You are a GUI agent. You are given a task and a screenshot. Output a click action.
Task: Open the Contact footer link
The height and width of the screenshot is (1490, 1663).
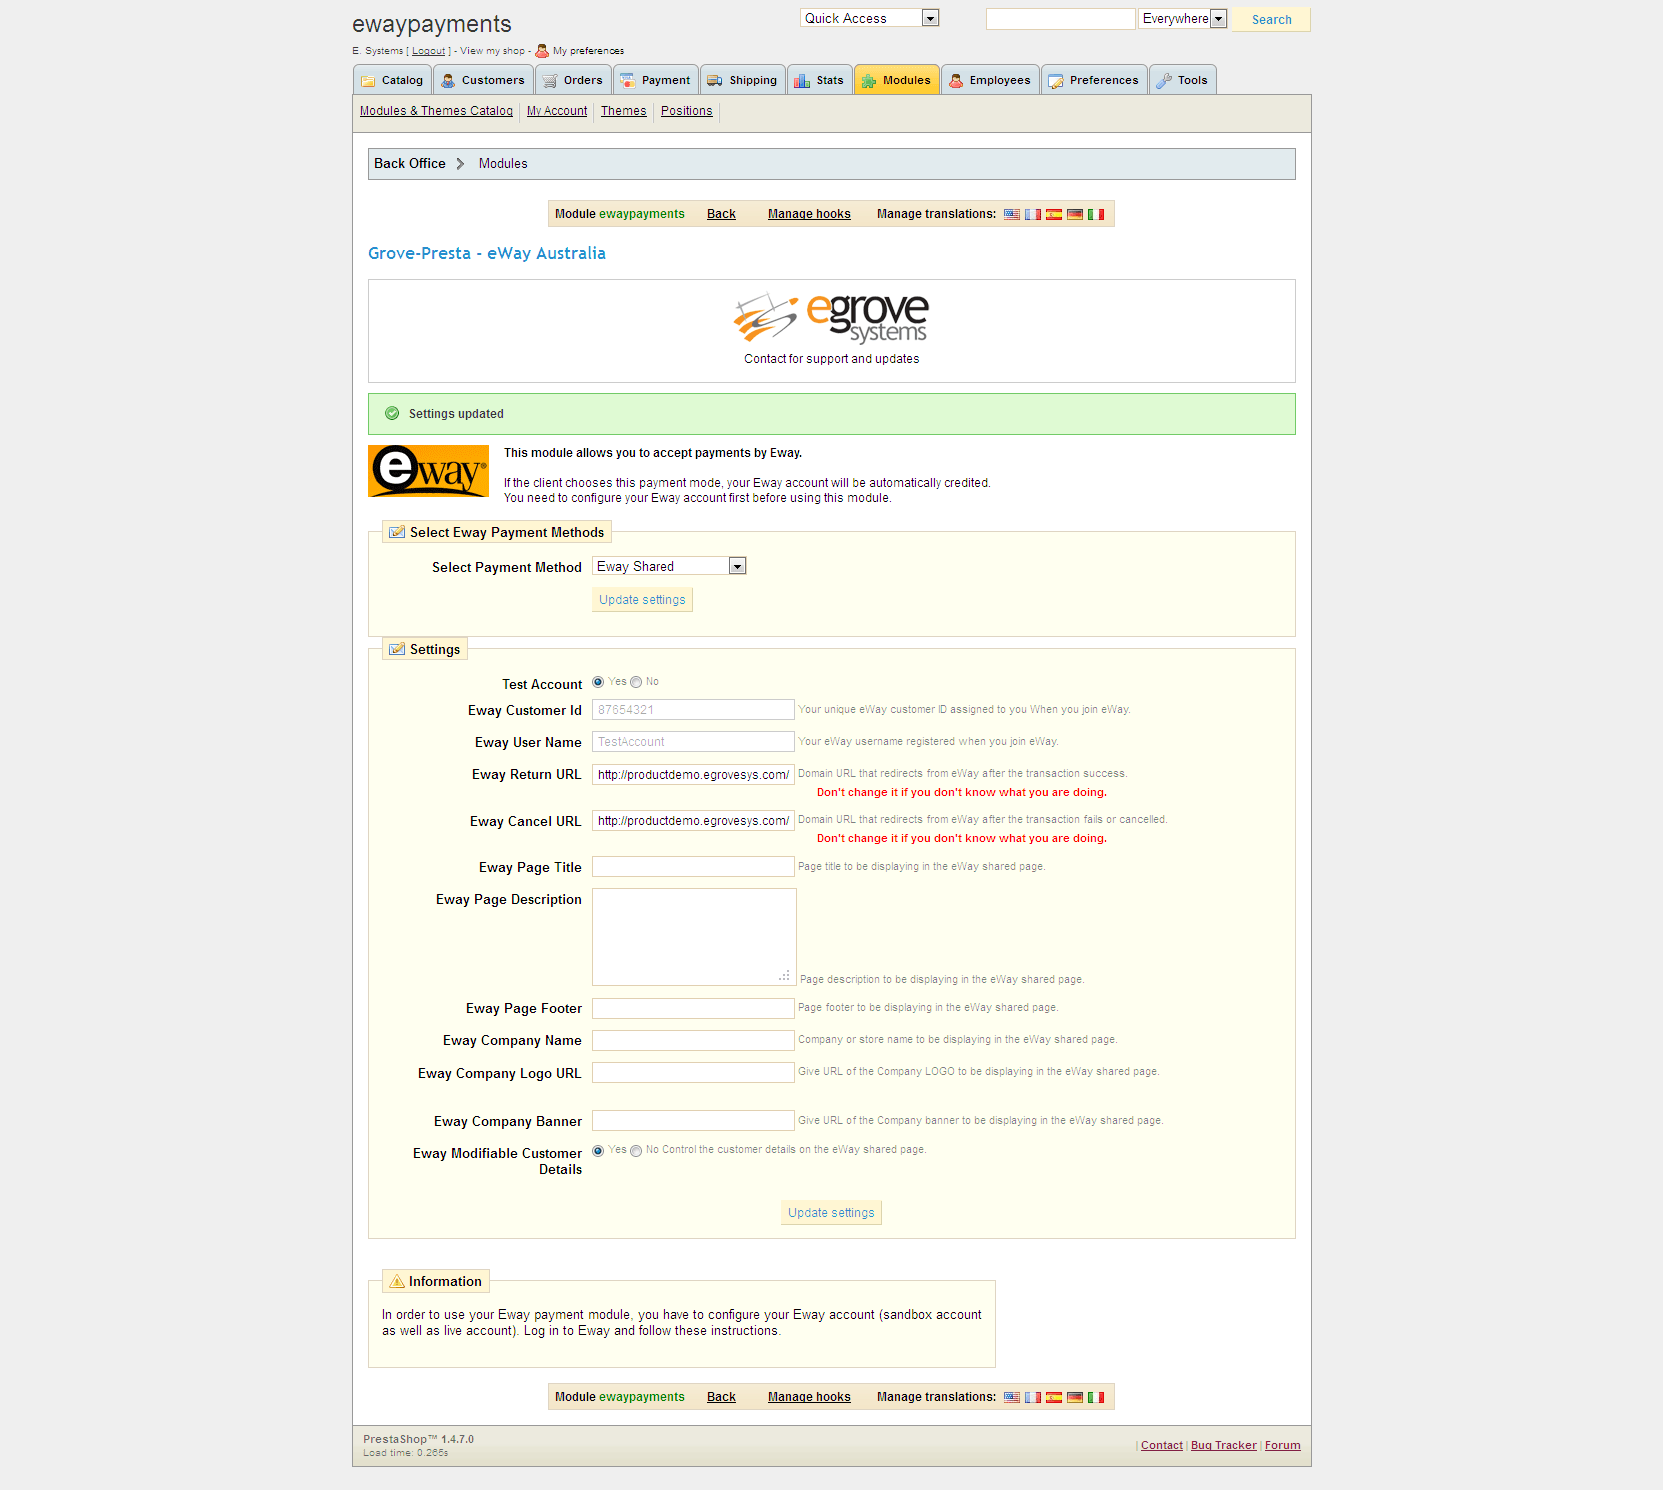pyautogui.click(x=1161, y=1445)
